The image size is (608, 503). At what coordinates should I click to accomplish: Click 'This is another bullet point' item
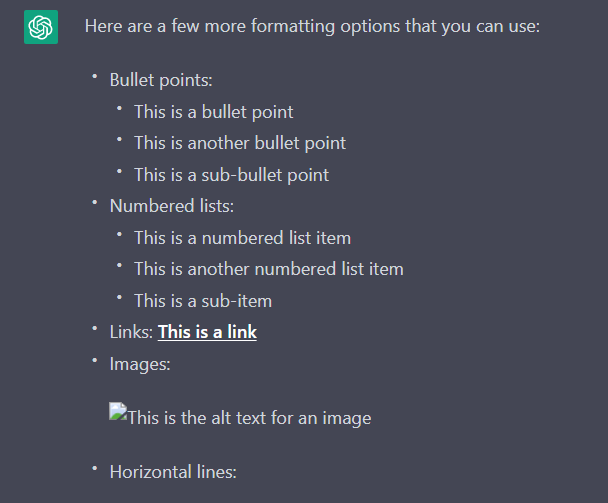point(240,143)
